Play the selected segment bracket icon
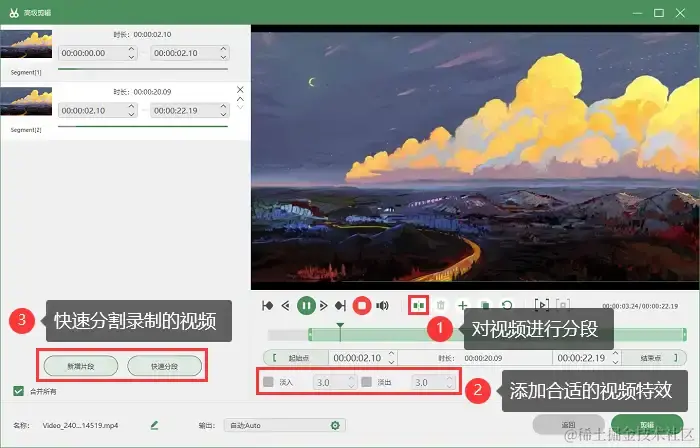 click(x=542, y=305)
